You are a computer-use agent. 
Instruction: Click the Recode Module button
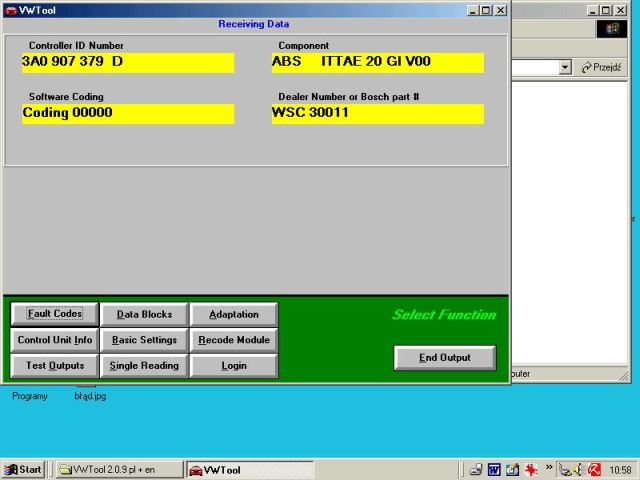pyautogui.click(x=234, y=340)
